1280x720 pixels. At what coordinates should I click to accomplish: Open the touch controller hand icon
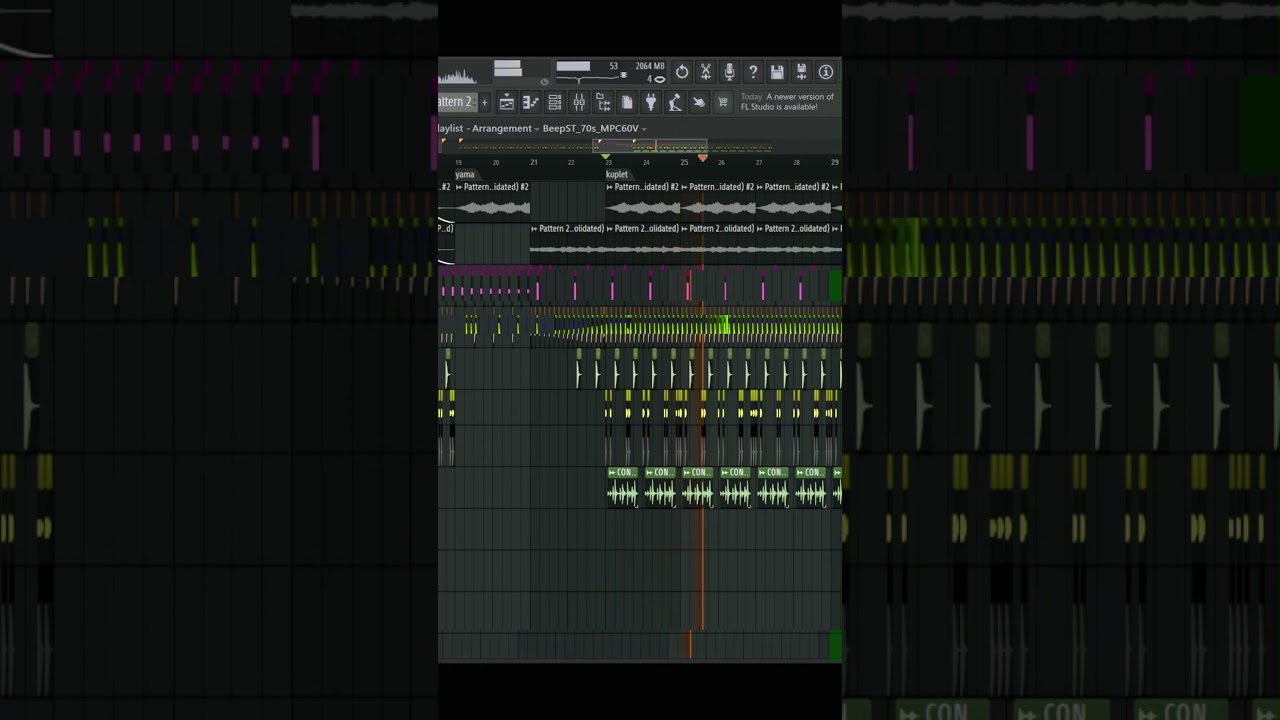point(699,102)
